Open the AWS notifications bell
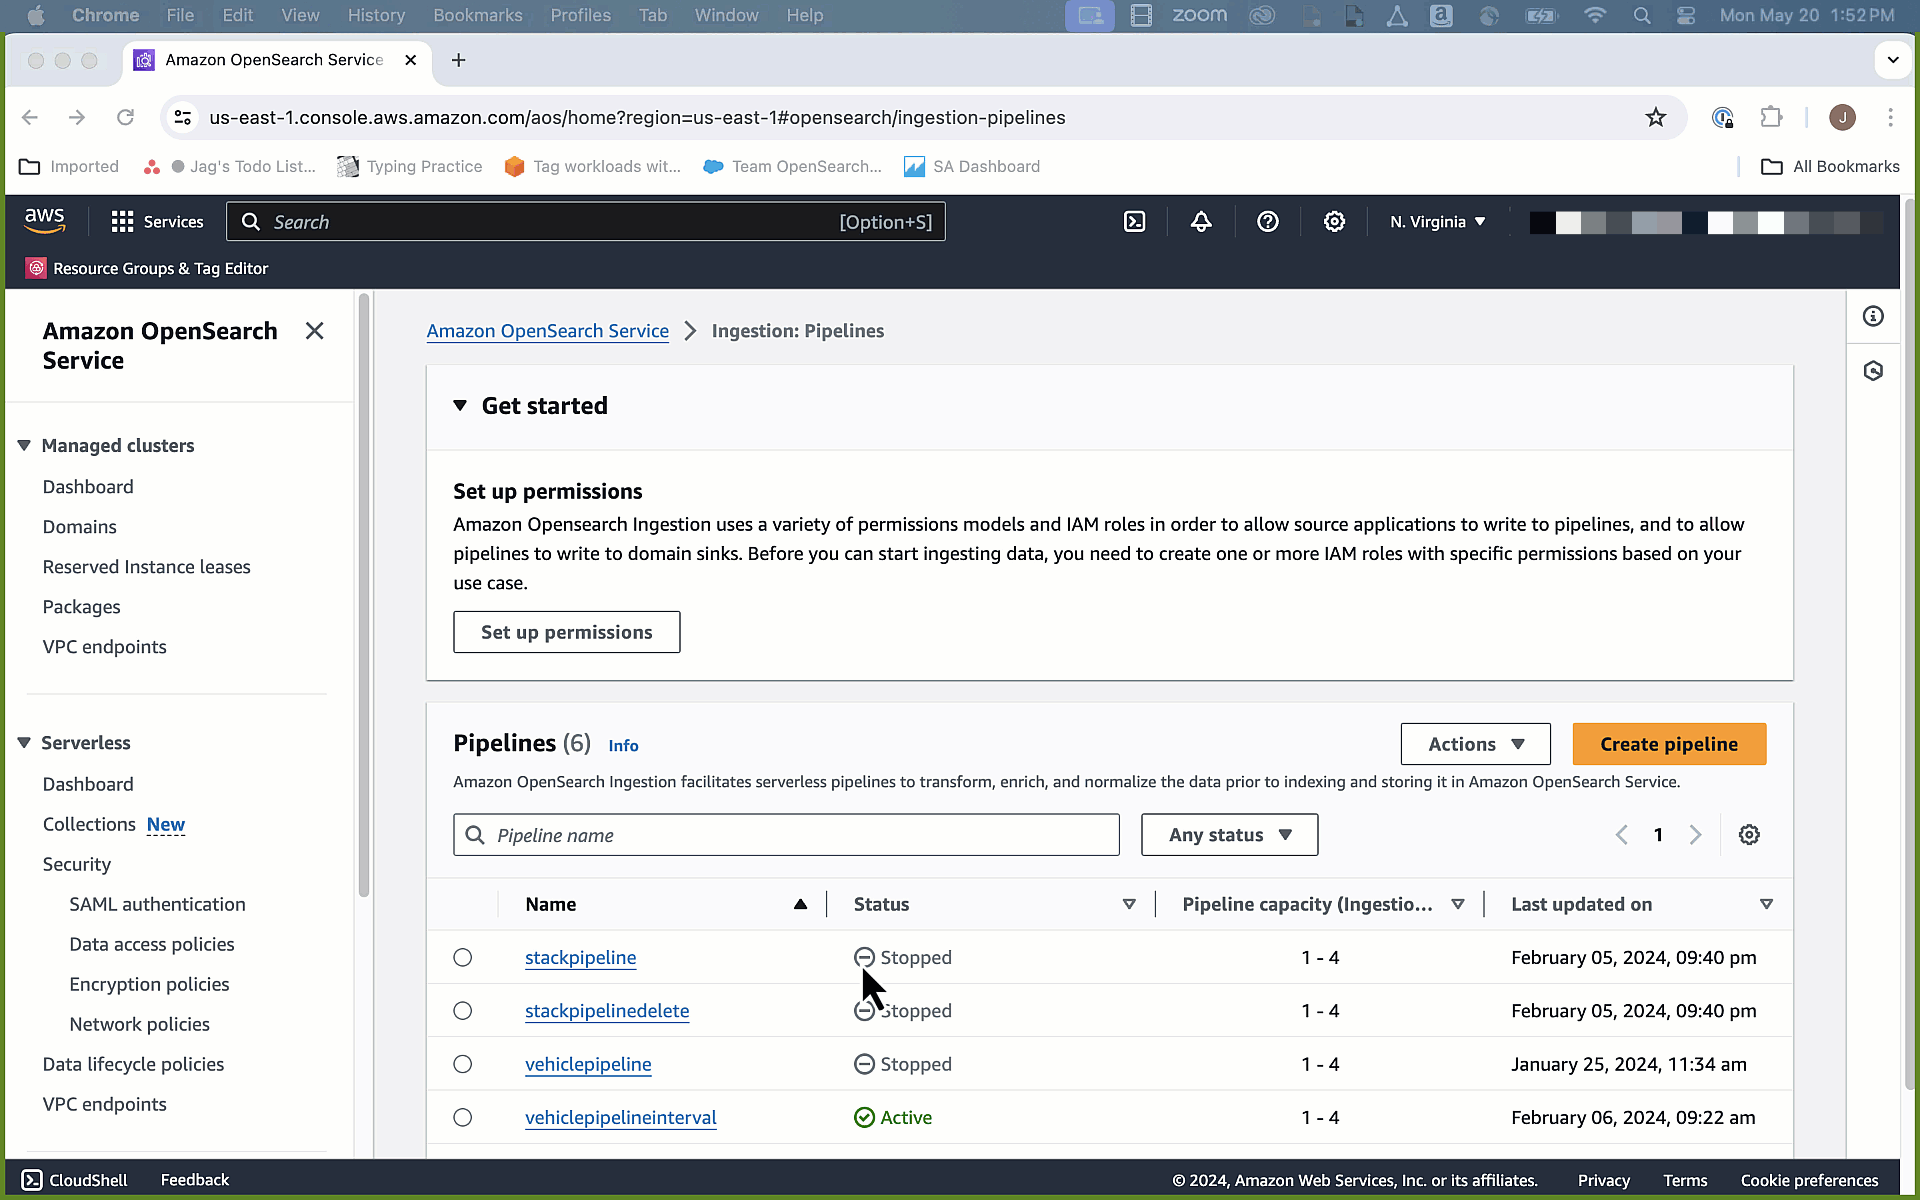The image size is (1920, 1200). (x=1201, y=222)
